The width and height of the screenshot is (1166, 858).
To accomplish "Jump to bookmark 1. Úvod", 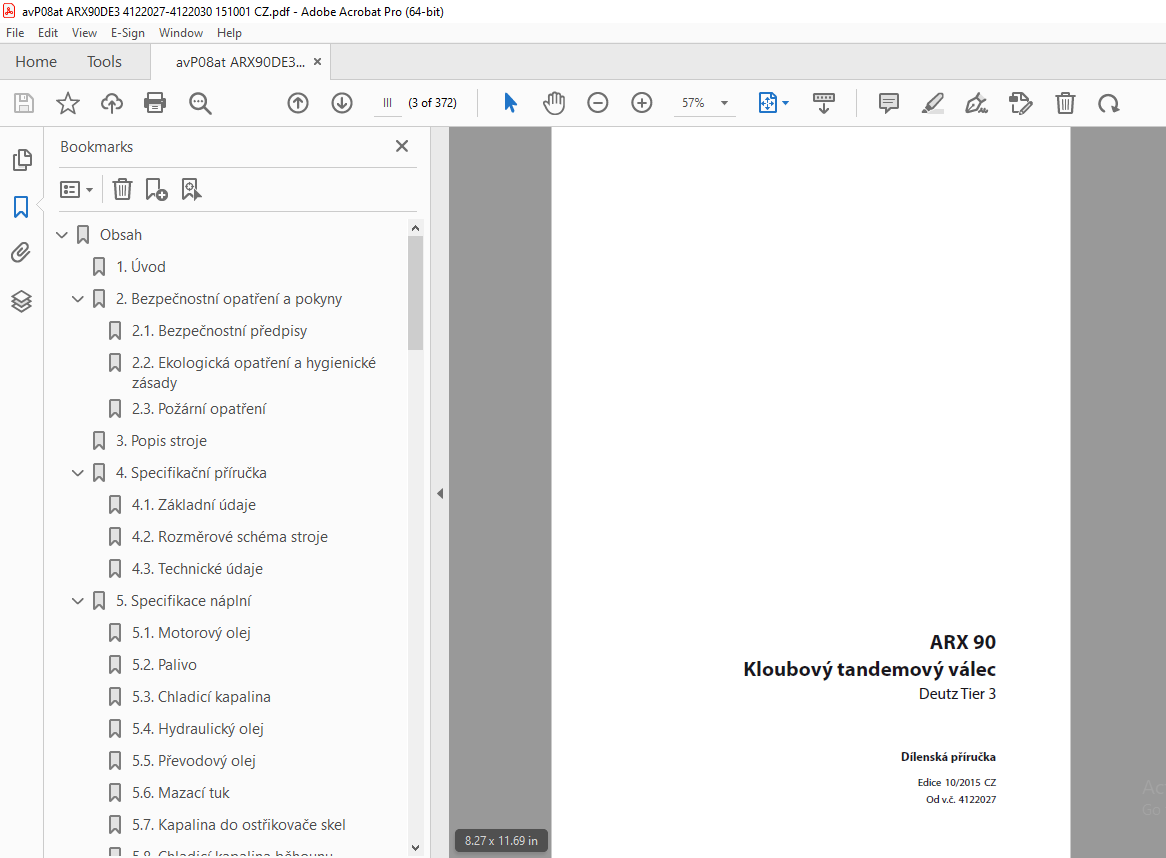I will tap(141, 267).
